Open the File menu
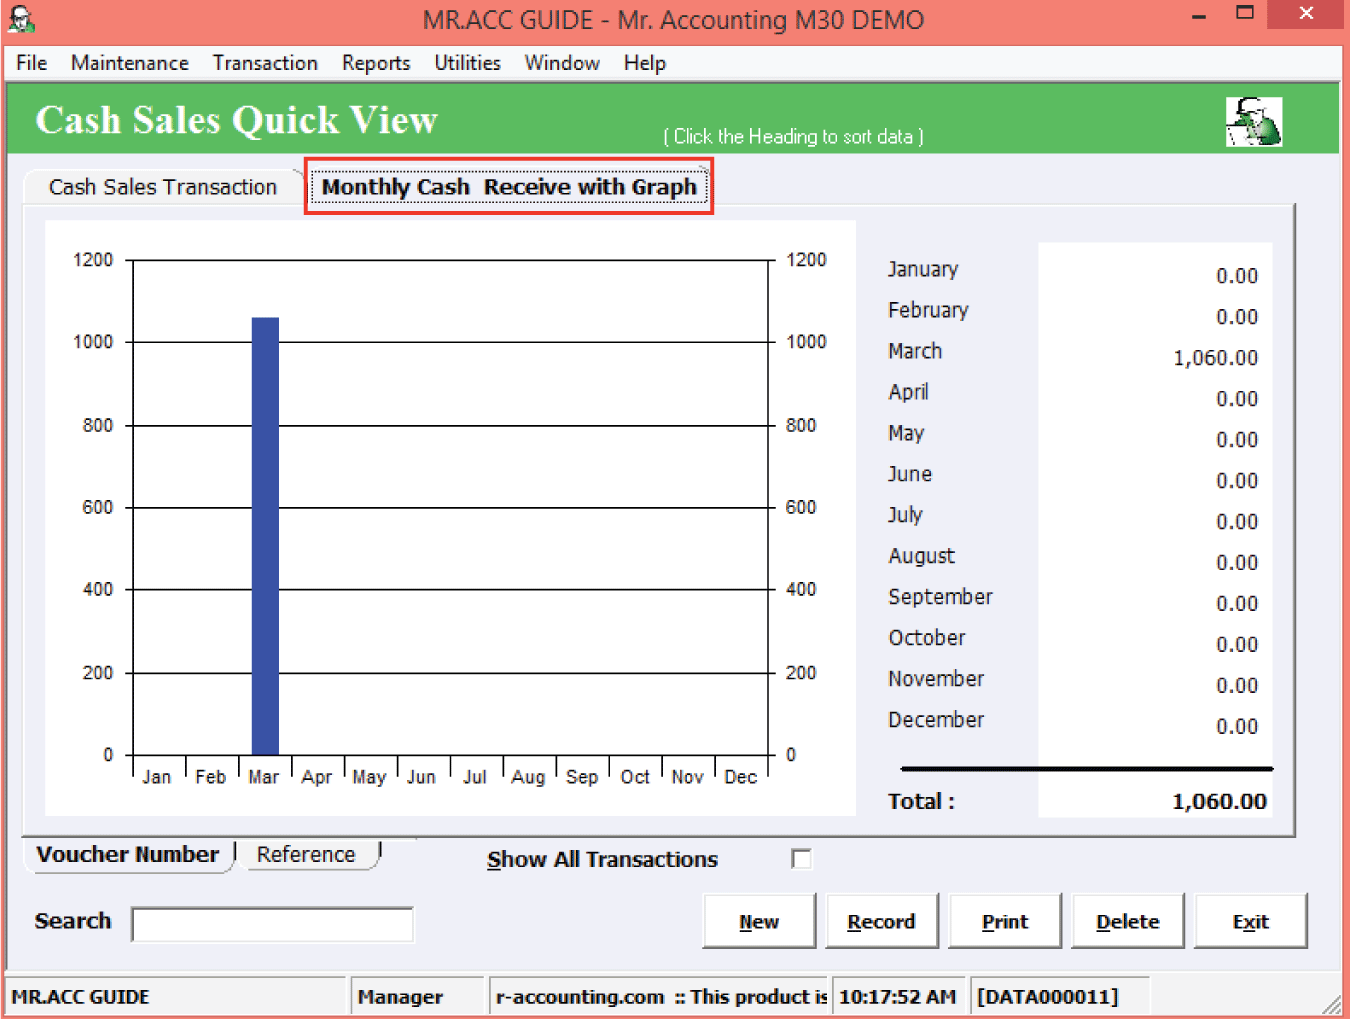Image resolution: width=1350 pixels, height=1019 pixels. 31,63
